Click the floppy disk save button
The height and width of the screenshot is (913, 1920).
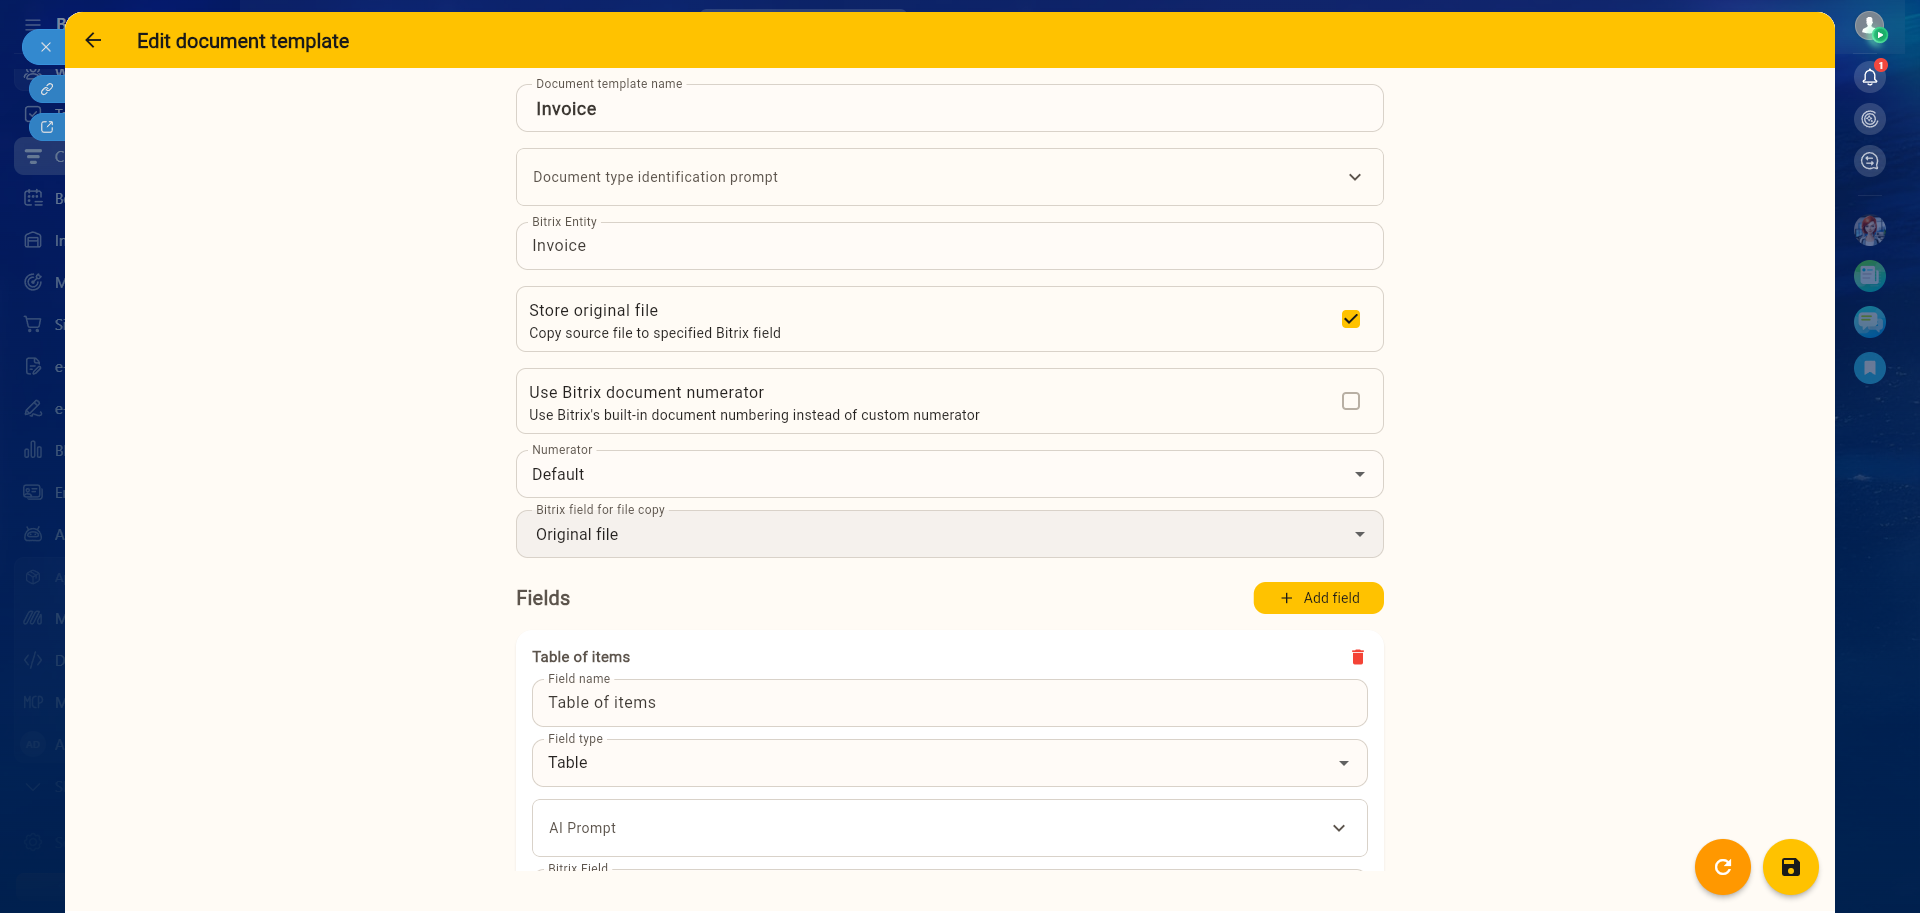(1790, 867)
